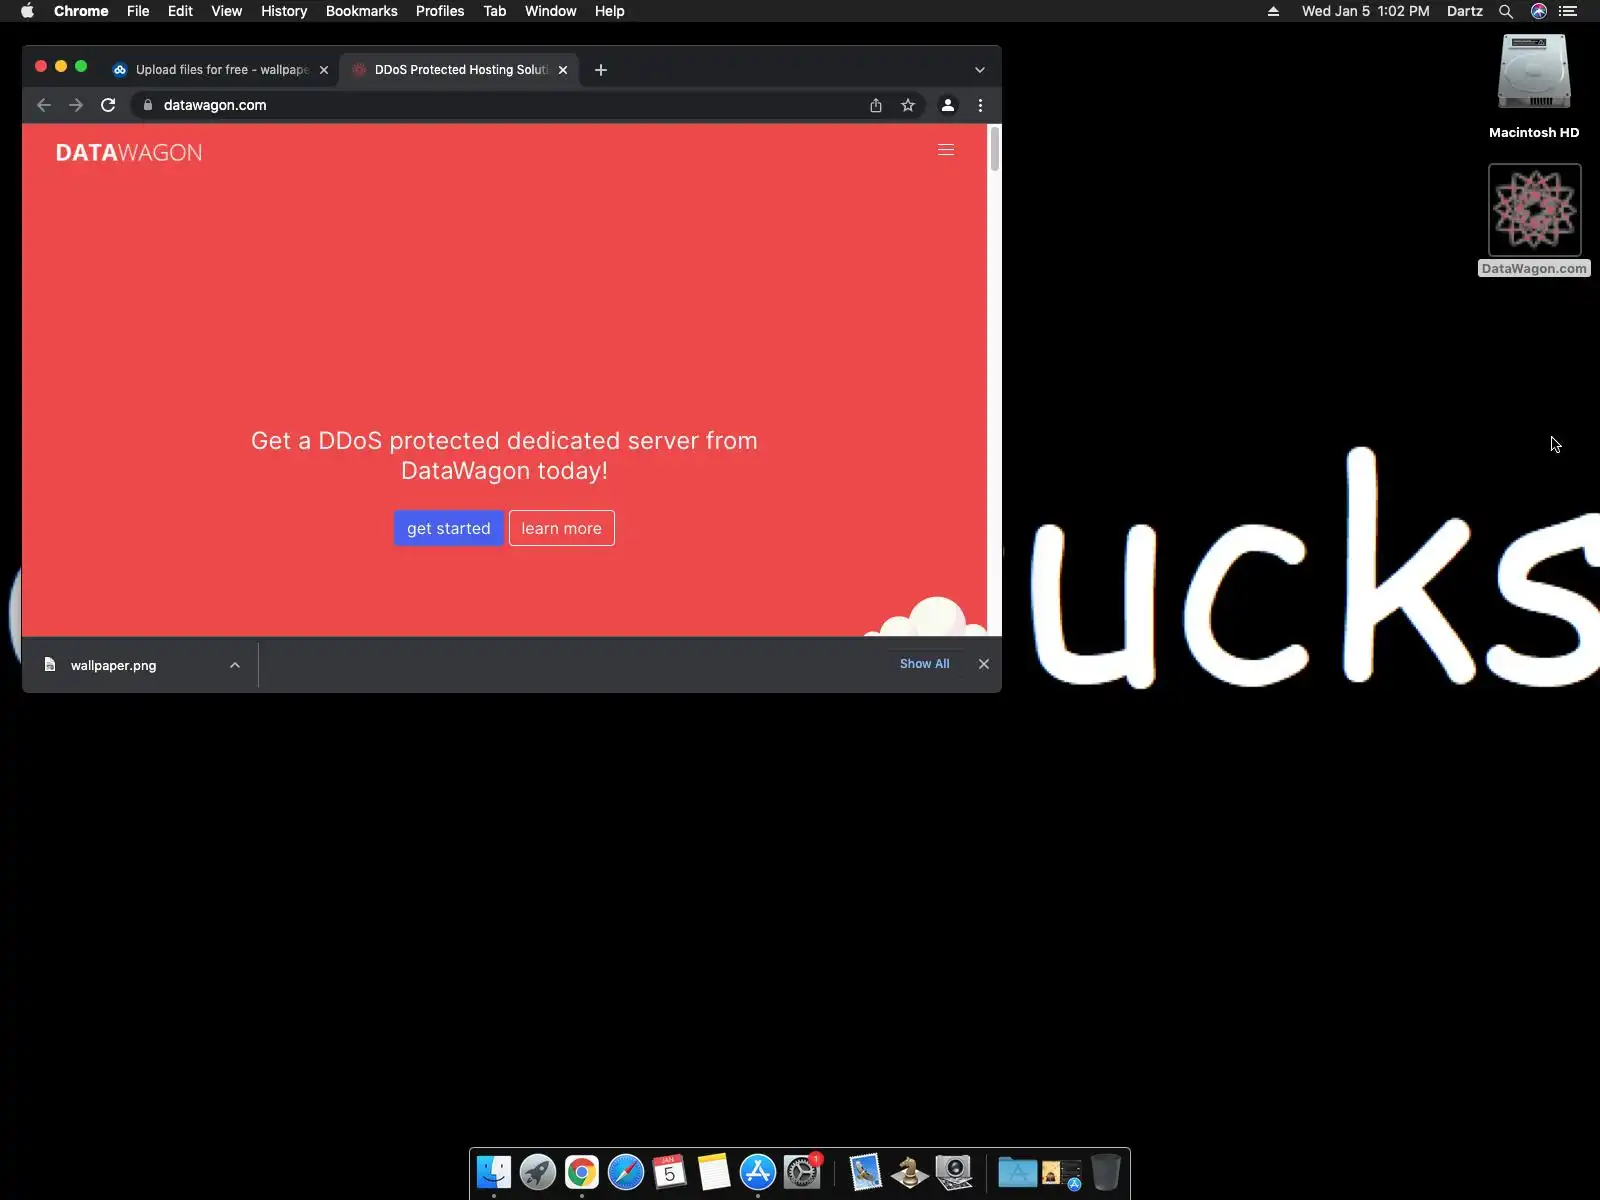Select the 'DDoS Protected Hosting' tab
1600x1200 pixels.
click(460, 70)
